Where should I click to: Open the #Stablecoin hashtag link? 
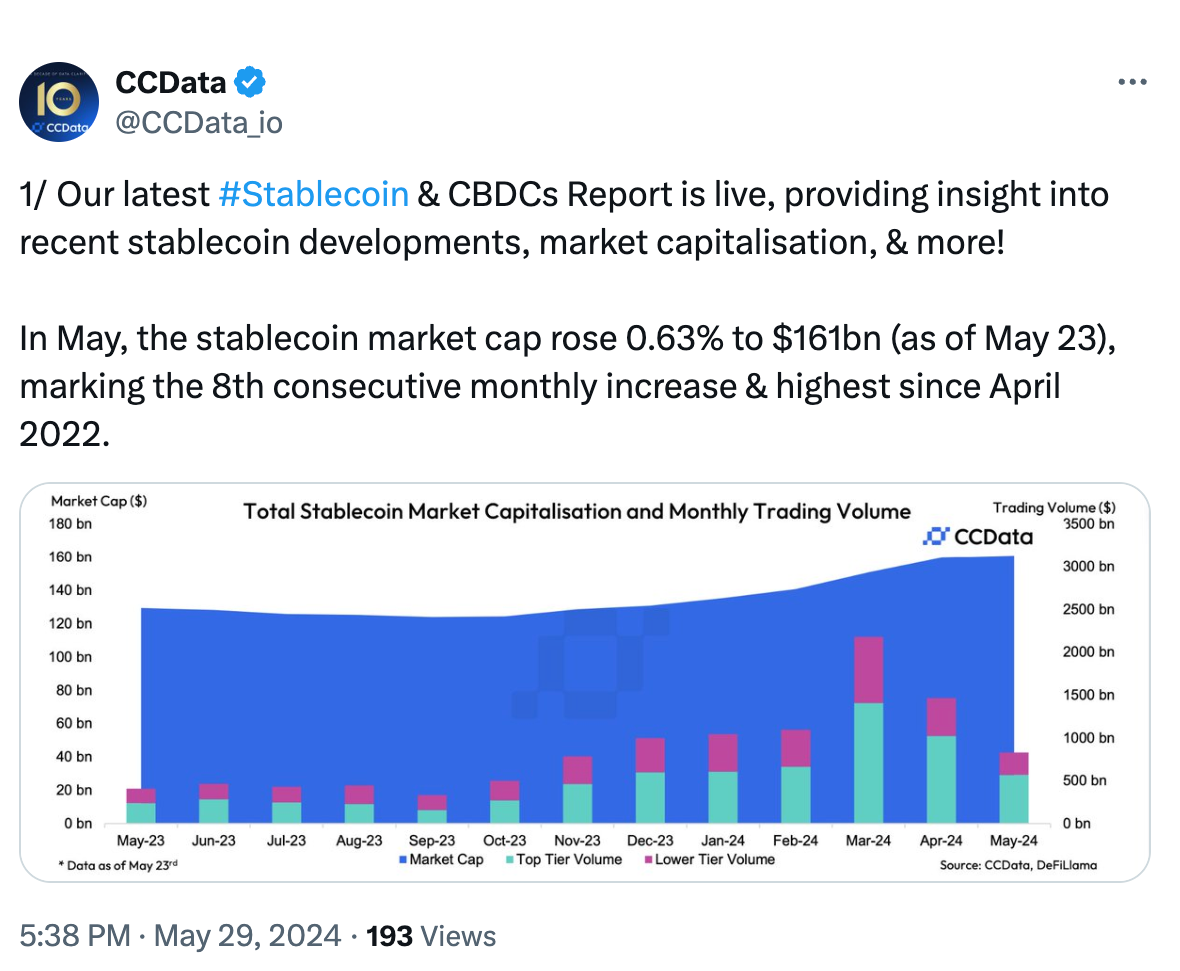312,193
